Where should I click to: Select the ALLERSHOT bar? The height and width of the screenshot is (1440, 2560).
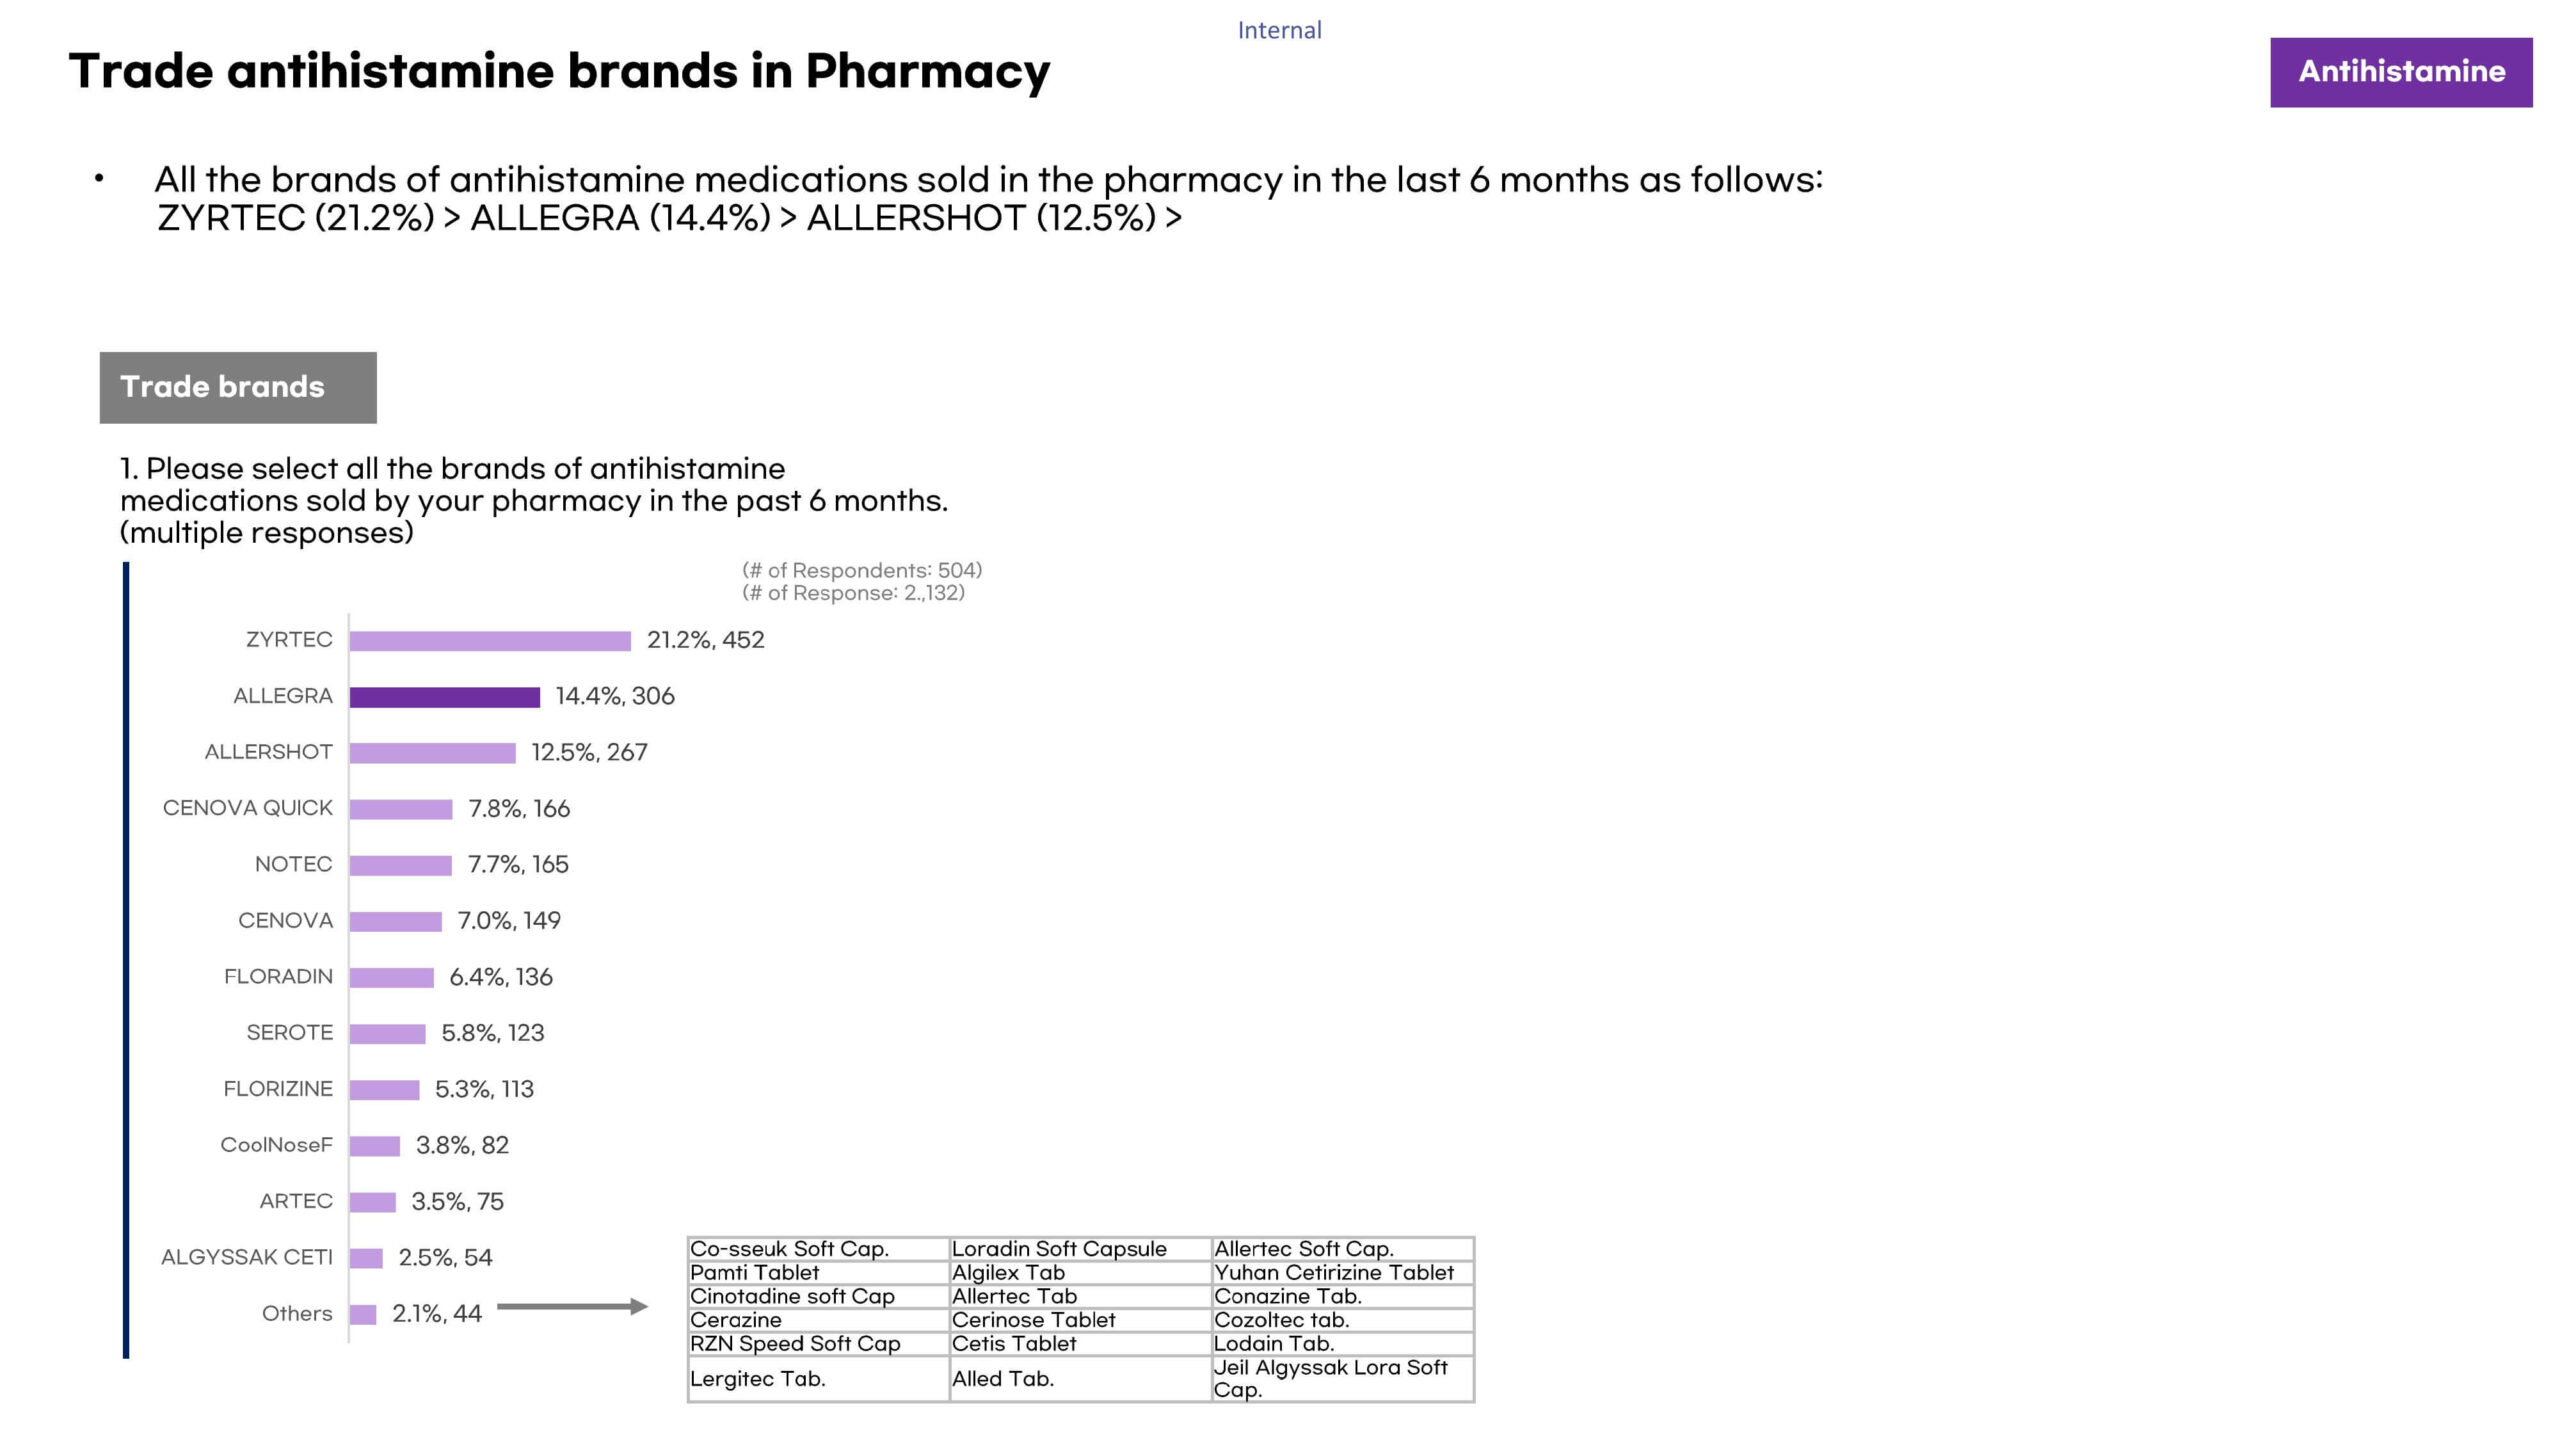(432, 753)
